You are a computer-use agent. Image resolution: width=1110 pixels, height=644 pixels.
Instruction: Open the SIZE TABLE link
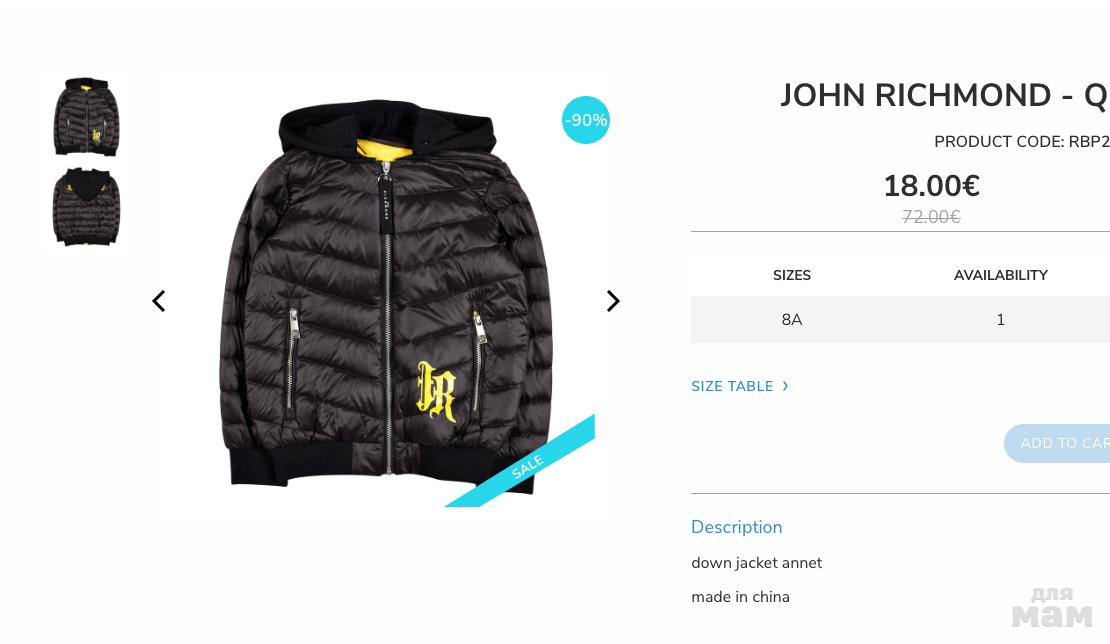(x=732, y=386)
